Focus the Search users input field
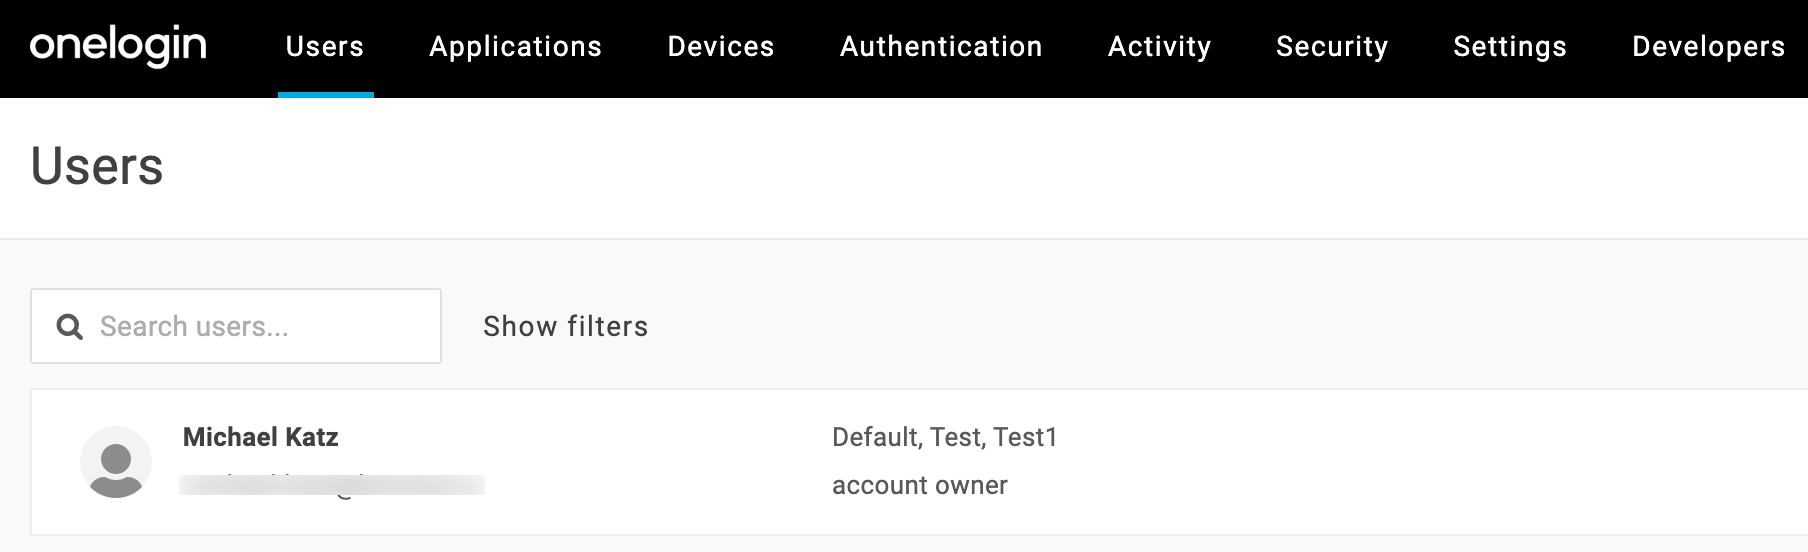The height and width of the screenshot is (552, 1808). click(236, 326)
